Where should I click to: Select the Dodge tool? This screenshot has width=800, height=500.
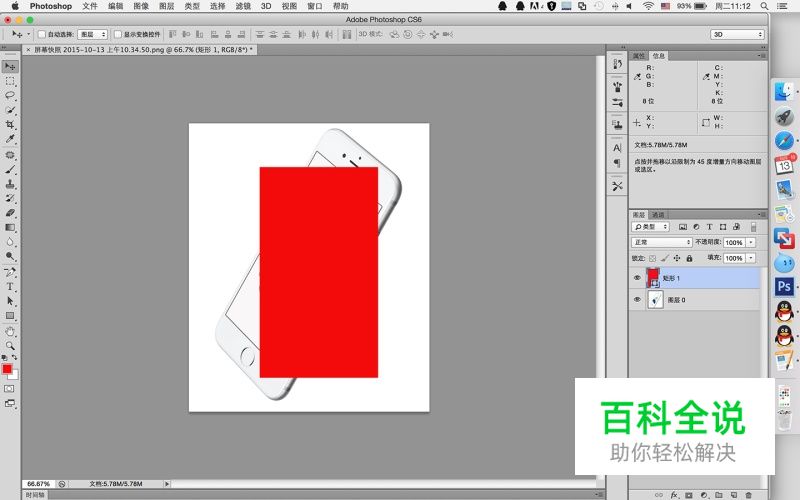click(x=10, y=256)
